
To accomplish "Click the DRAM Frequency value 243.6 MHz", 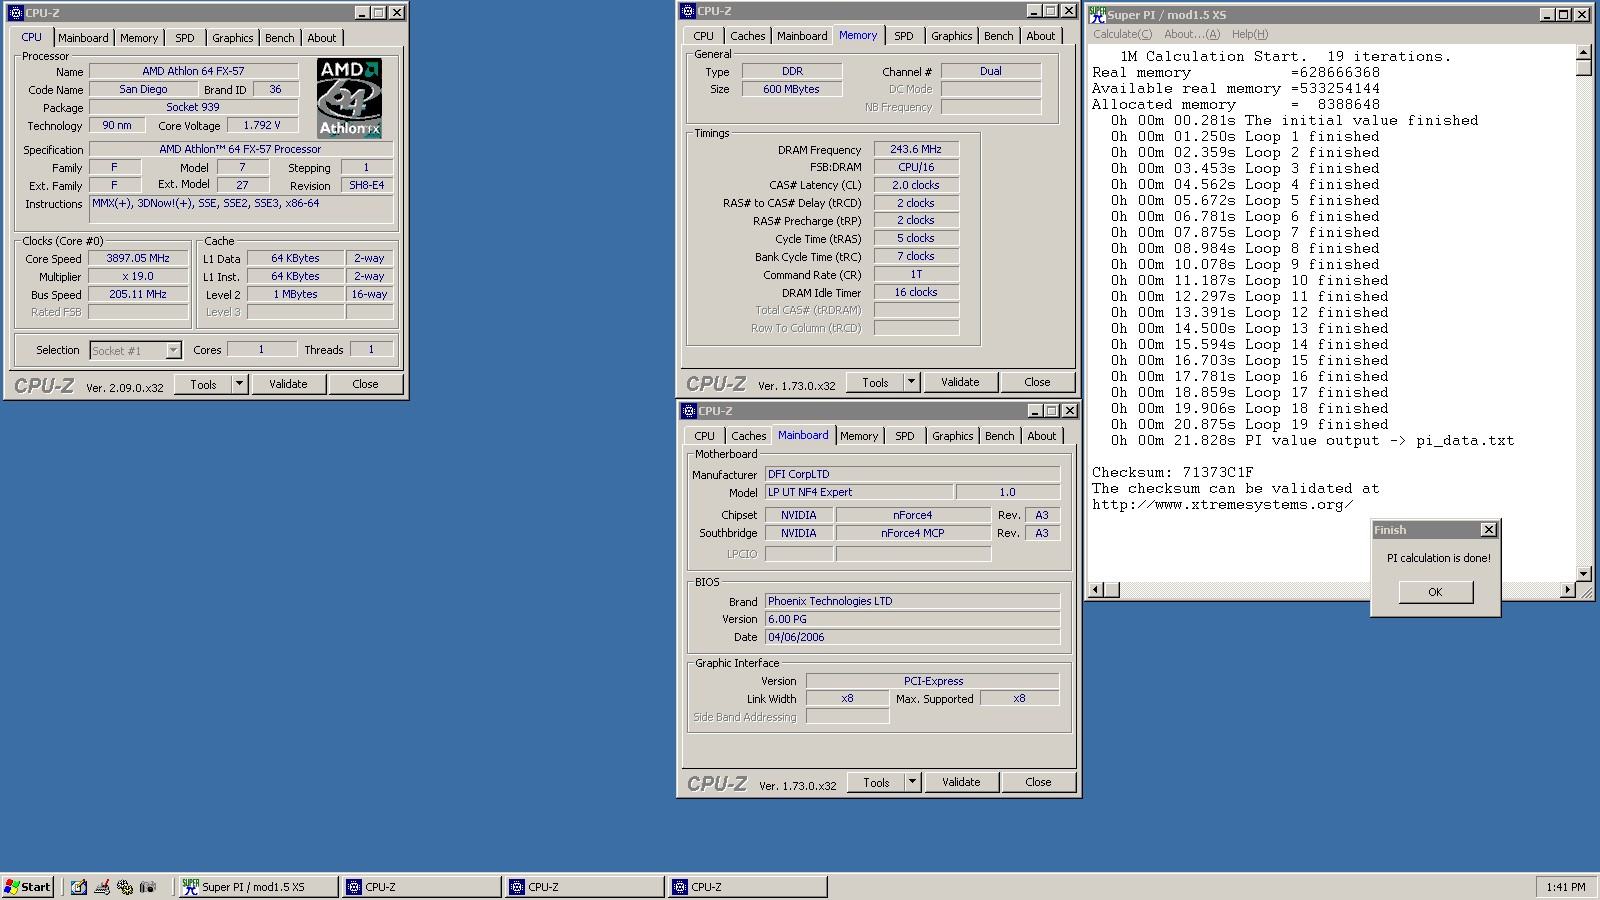I will [916, 149].
